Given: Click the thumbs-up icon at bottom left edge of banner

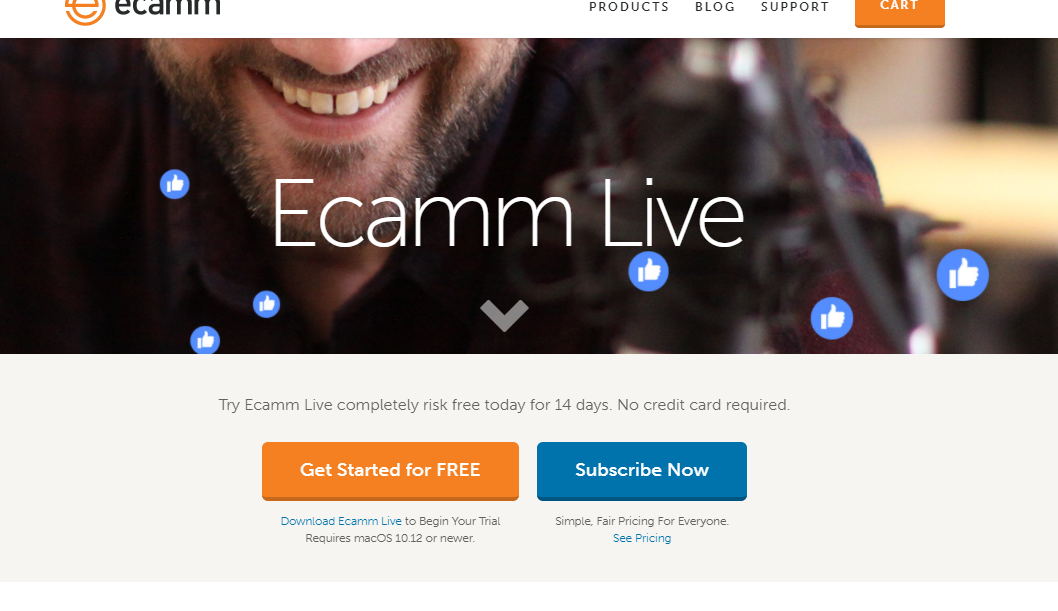Looking at the screenshot, I should (x=205, y=341).
